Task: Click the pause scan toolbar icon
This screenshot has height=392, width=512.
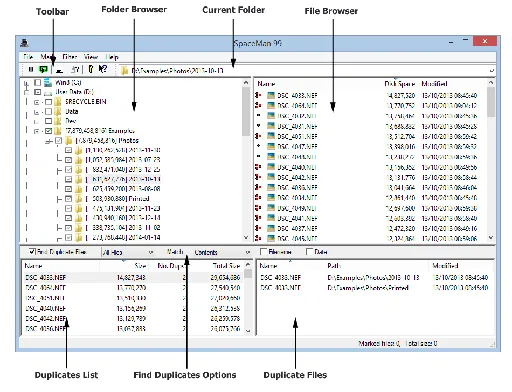Action: click(31, 69)
